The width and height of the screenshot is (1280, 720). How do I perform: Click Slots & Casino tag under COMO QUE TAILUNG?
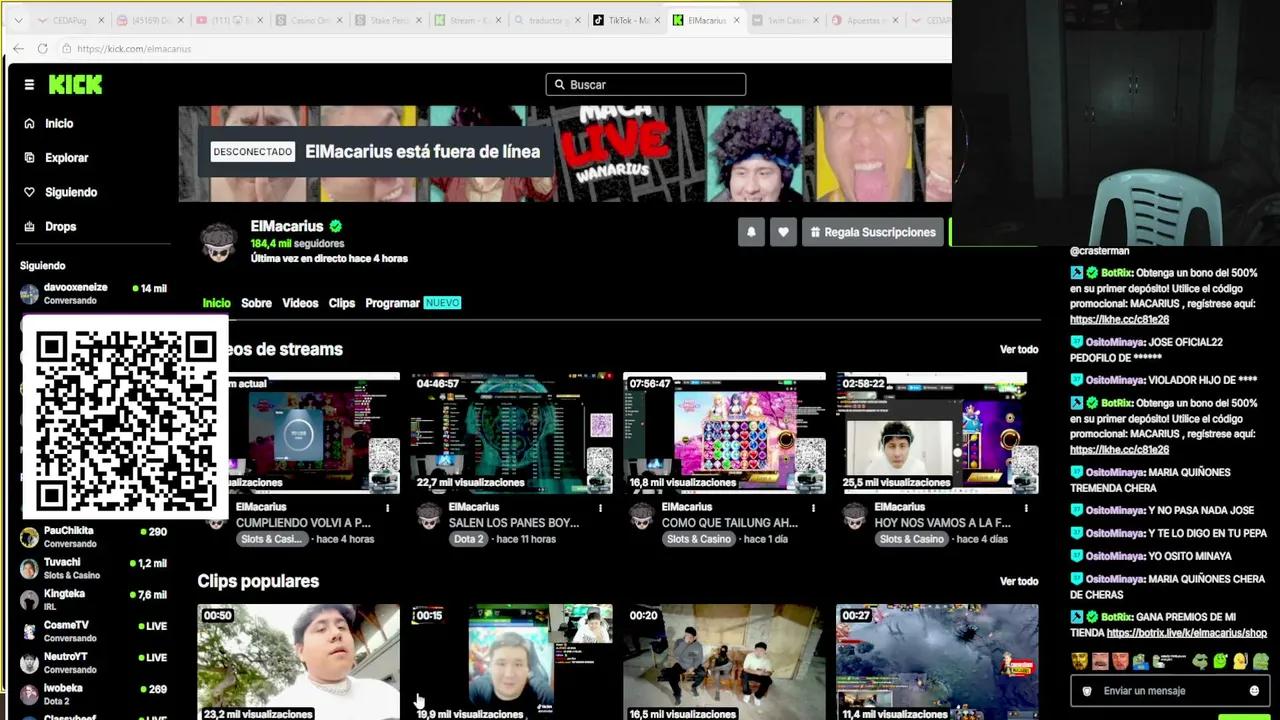[699, 539]
